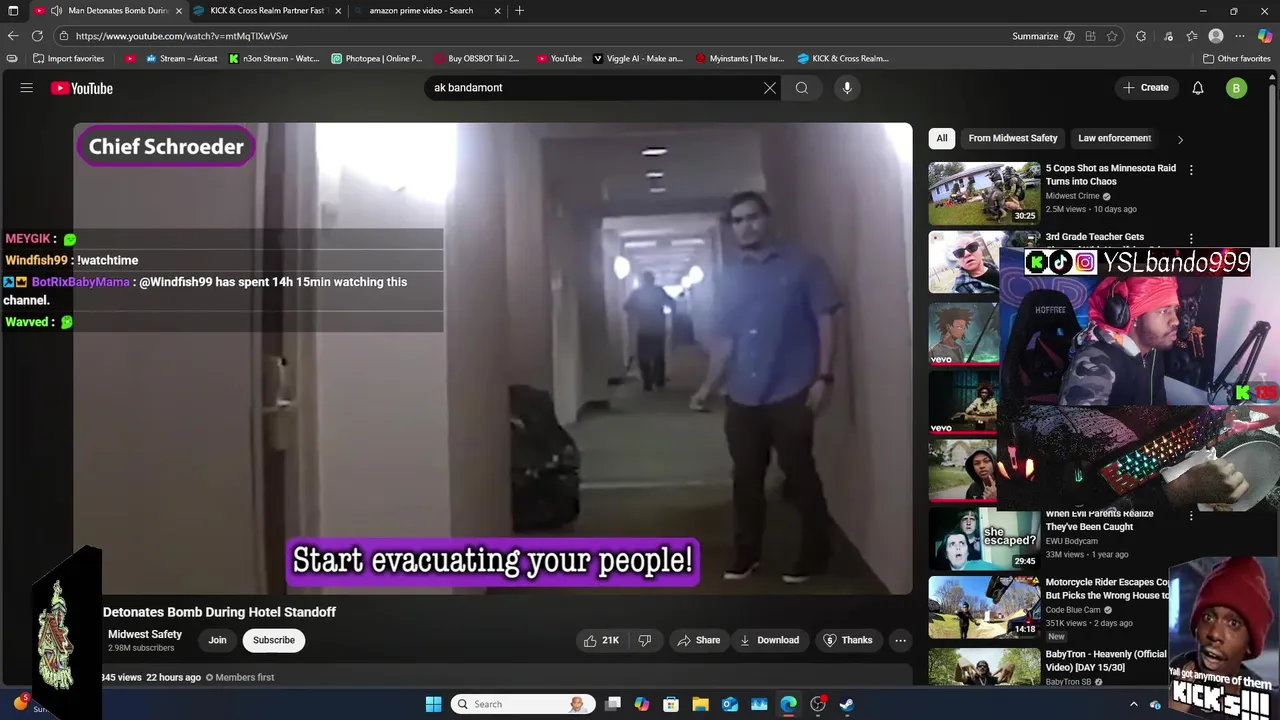
Task: Open Microsoft Store from the taskbar
Action: click(x=671, y=704)
